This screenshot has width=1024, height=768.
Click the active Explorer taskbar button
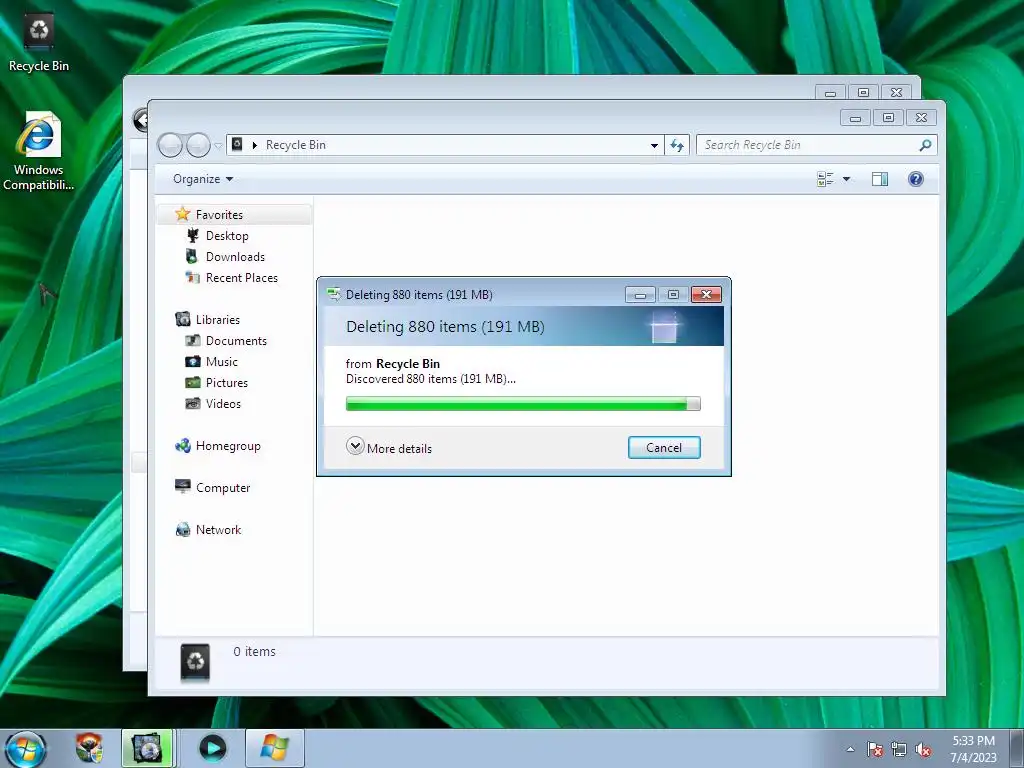click(x=146, y=748)
